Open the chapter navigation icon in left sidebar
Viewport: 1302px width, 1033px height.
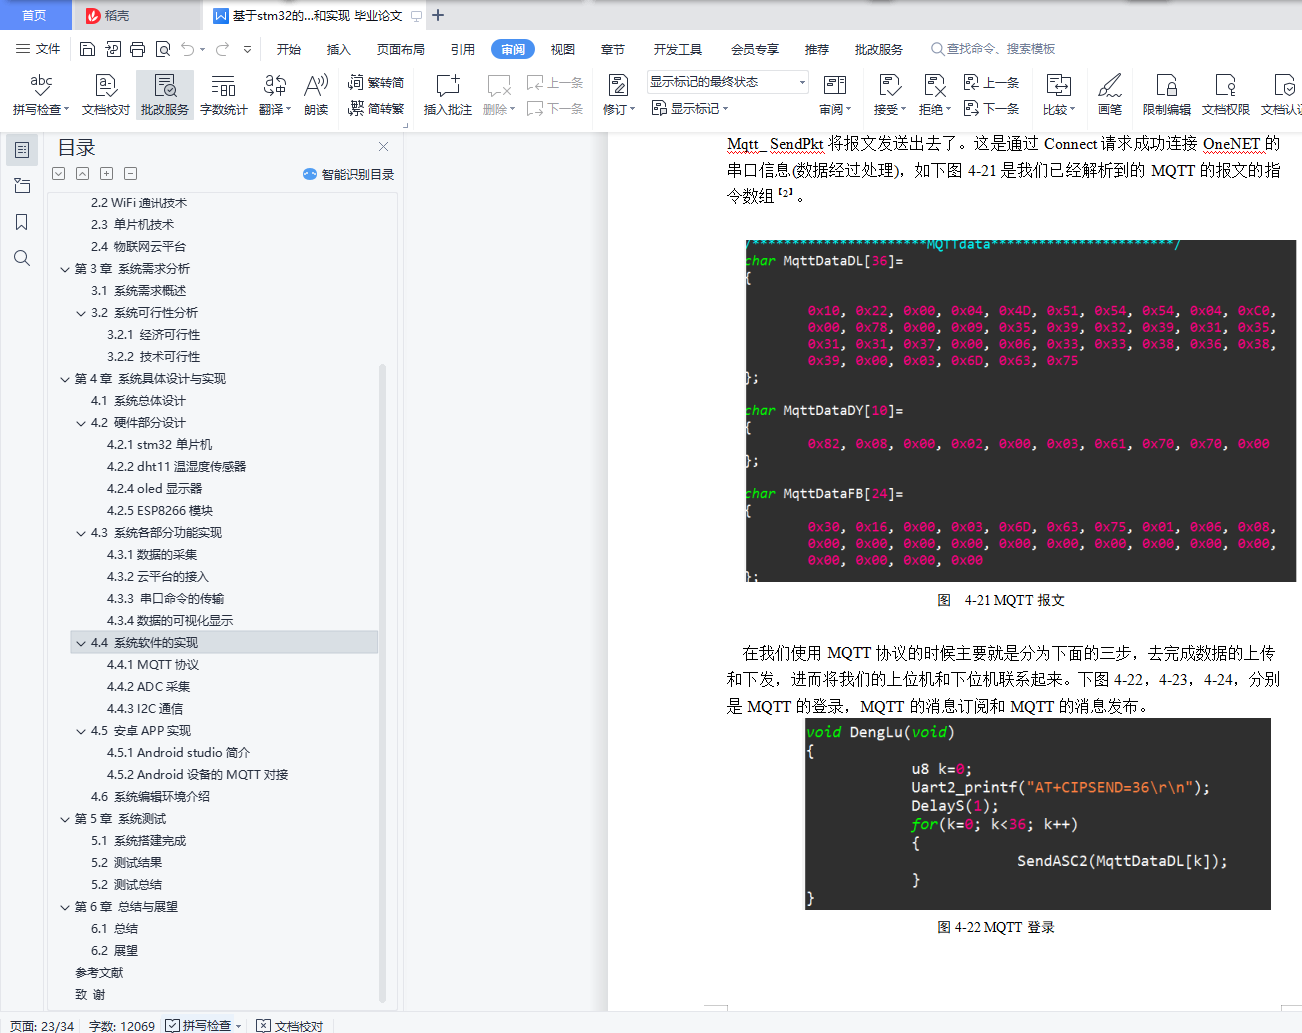point(21,186)
